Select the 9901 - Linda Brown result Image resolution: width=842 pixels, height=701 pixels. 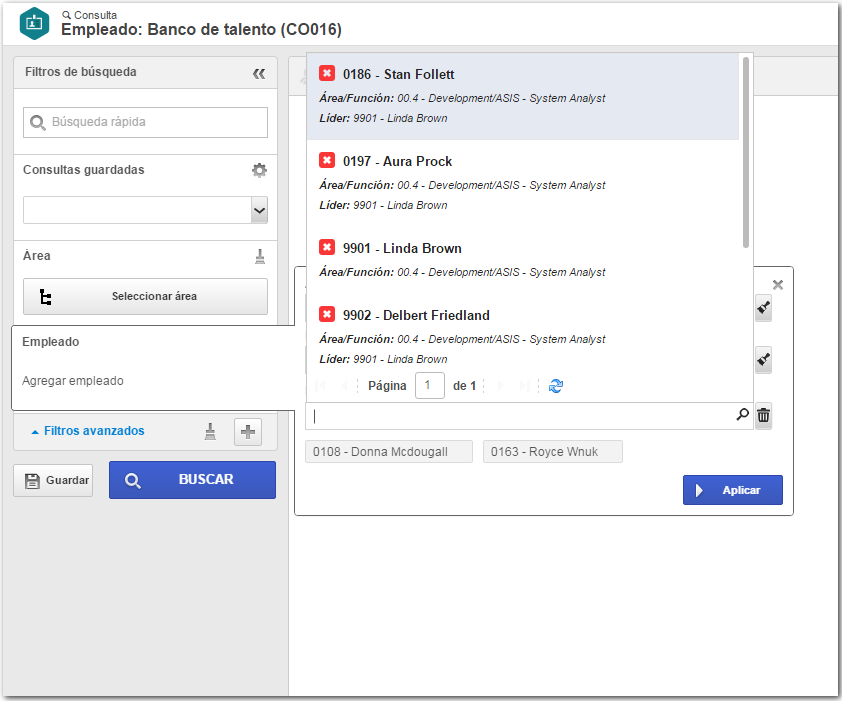point(523,260)
